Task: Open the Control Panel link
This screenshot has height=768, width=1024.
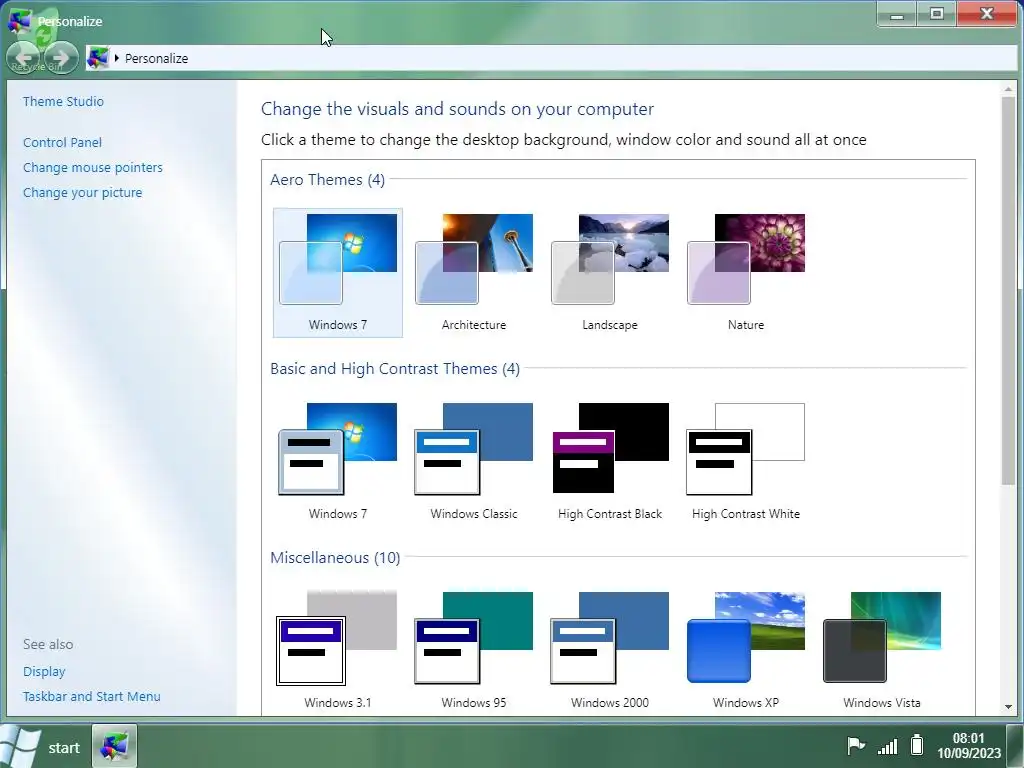Action: 62,142
